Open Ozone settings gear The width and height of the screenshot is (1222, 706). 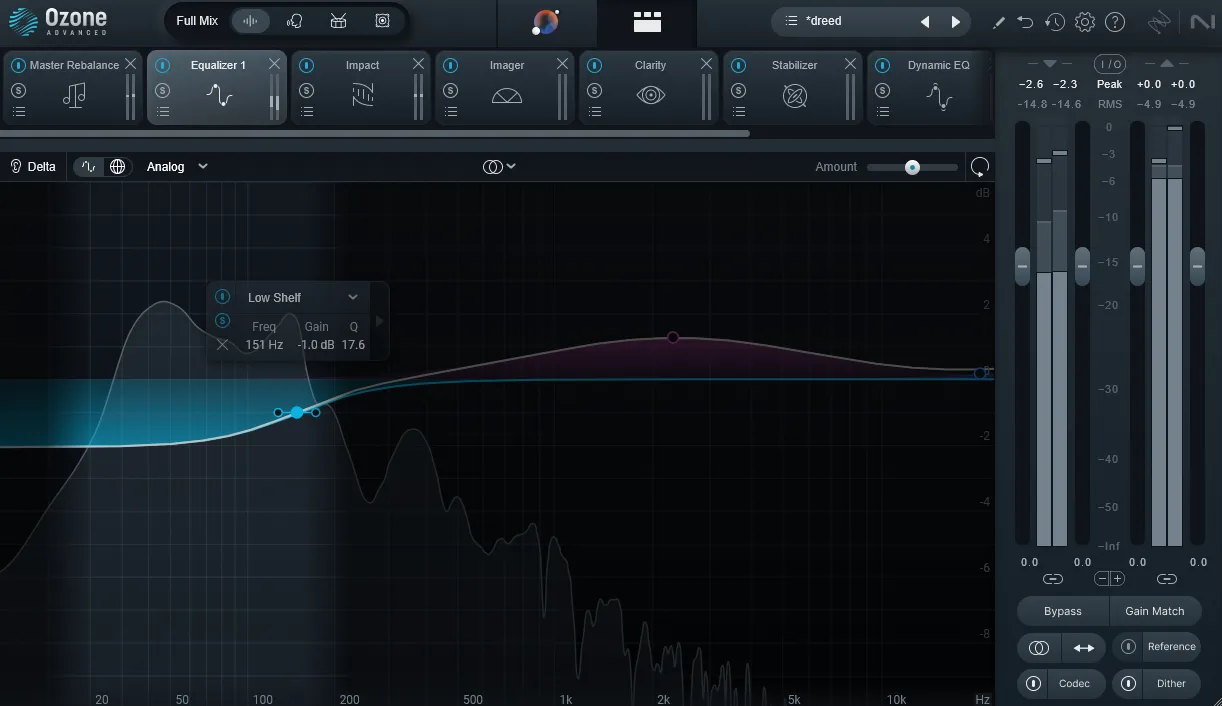[x=1085, y=22]
